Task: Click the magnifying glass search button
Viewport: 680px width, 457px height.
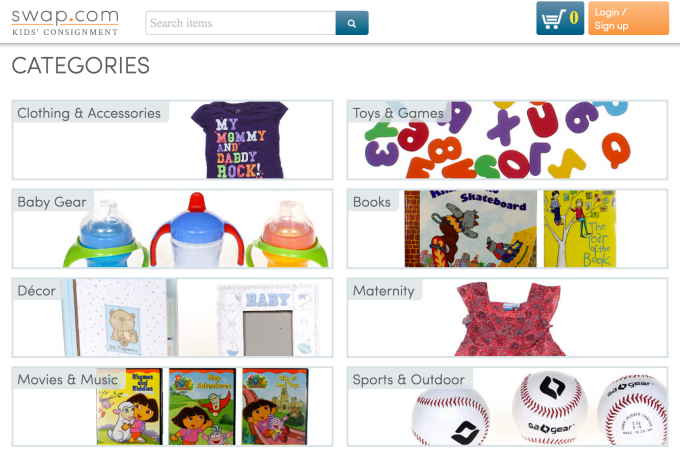Action: 352,23
